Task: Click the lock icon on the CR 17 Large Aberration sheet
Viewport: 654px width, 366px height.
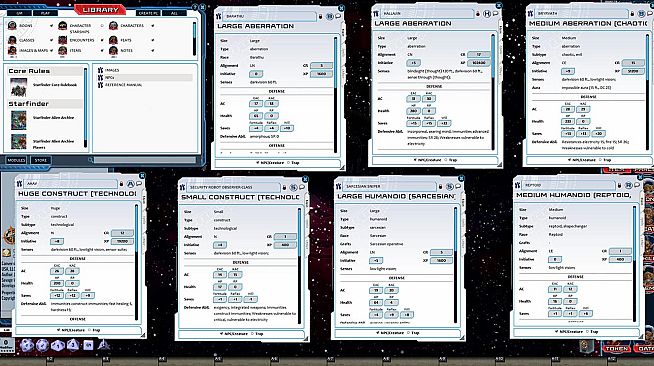Action: click(x=478, y=14)
